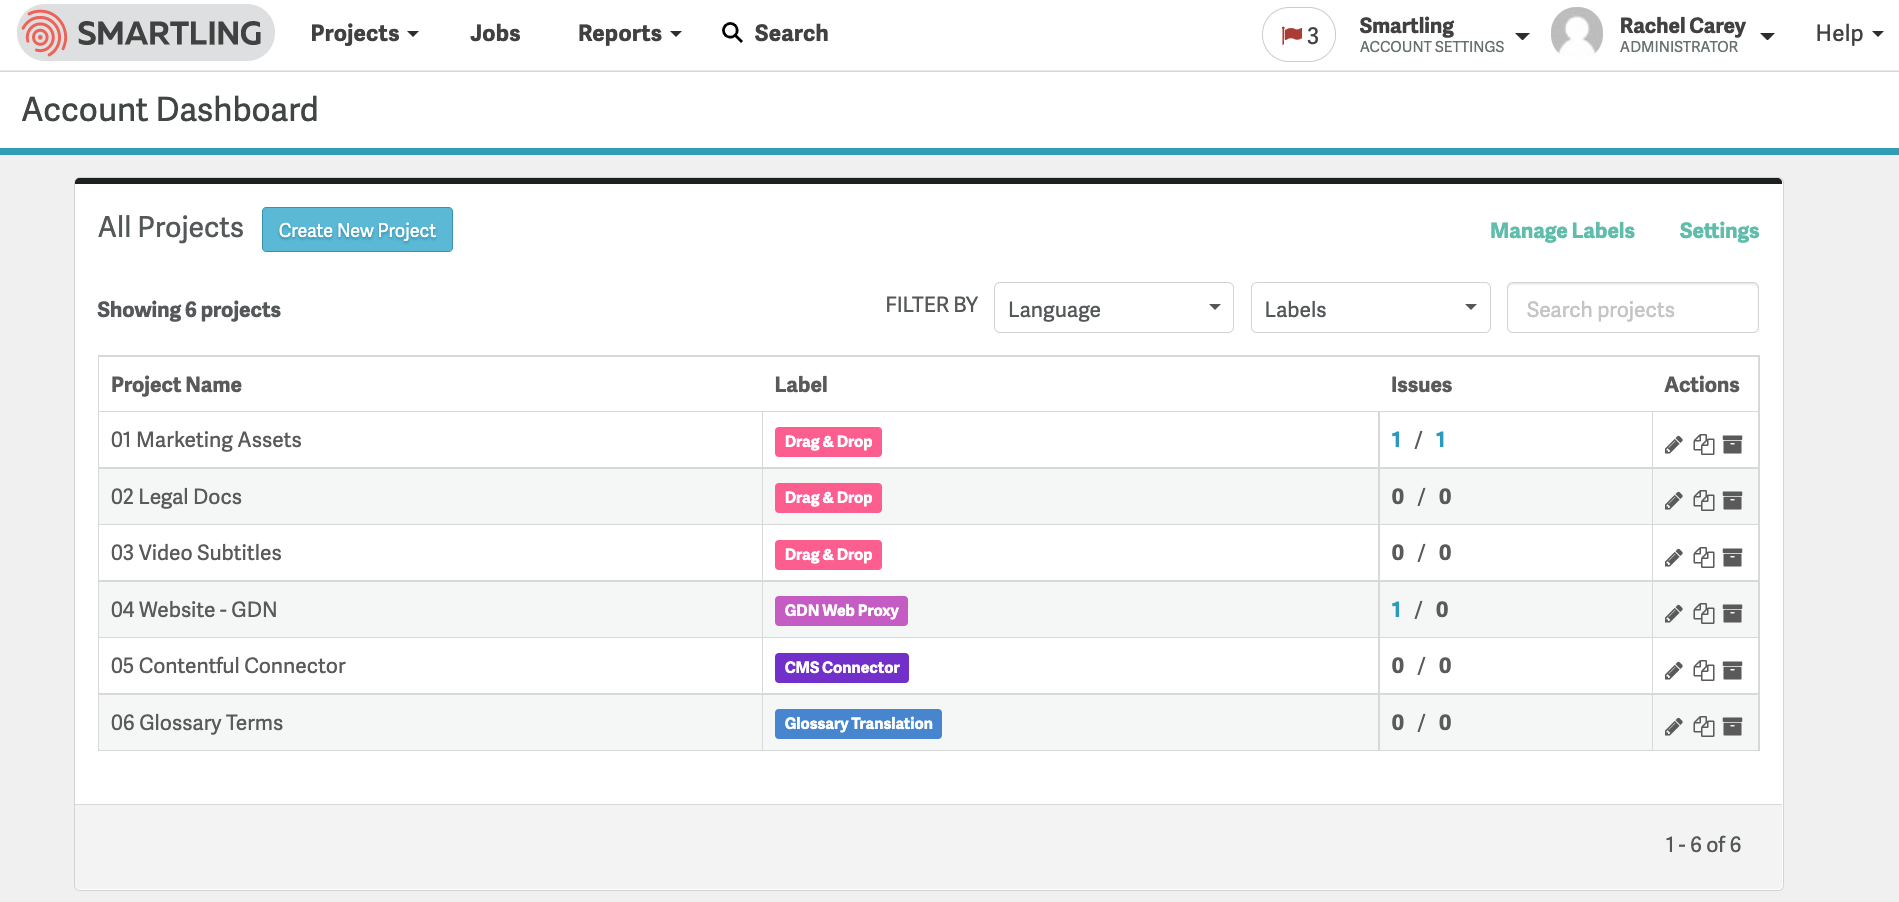Viewport: 1899px width, 902px height.
Task: Open issues for 01 Marketing Assets
Action: tap(1395, 439)
